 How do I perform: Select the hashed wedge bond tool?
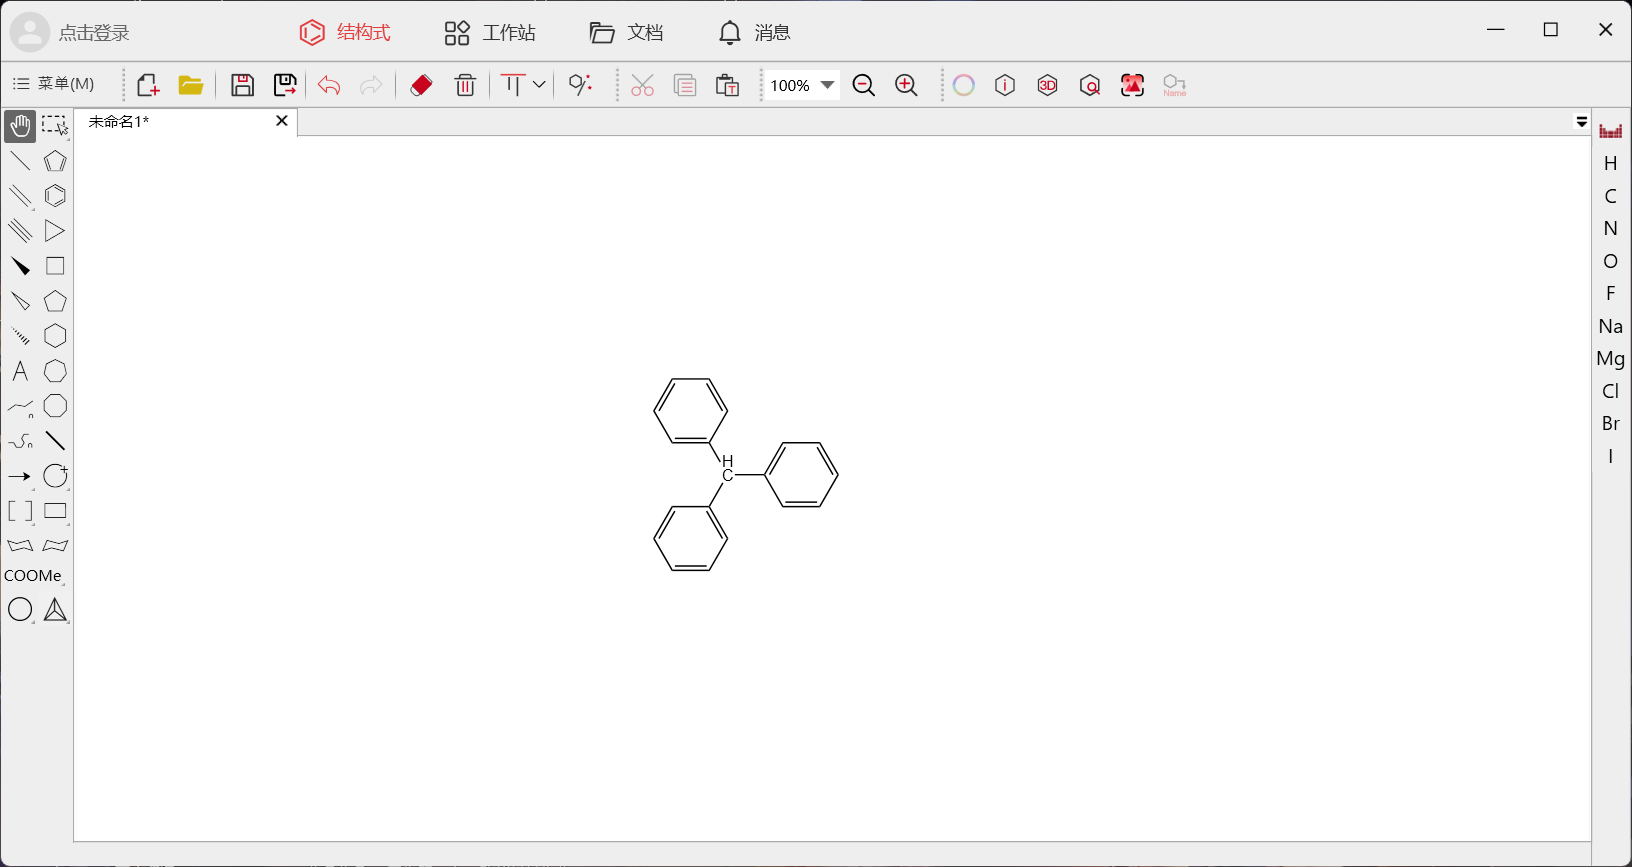pyautogui.click(x=20, y=336)
